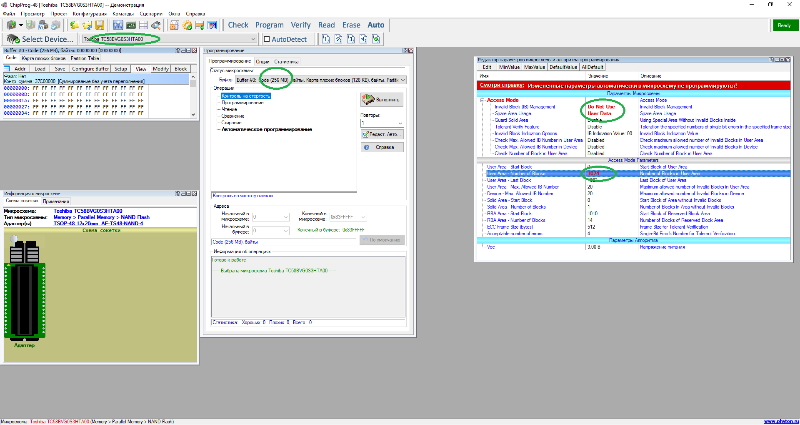Click the Auto command in the toolbar

[376, 25]
